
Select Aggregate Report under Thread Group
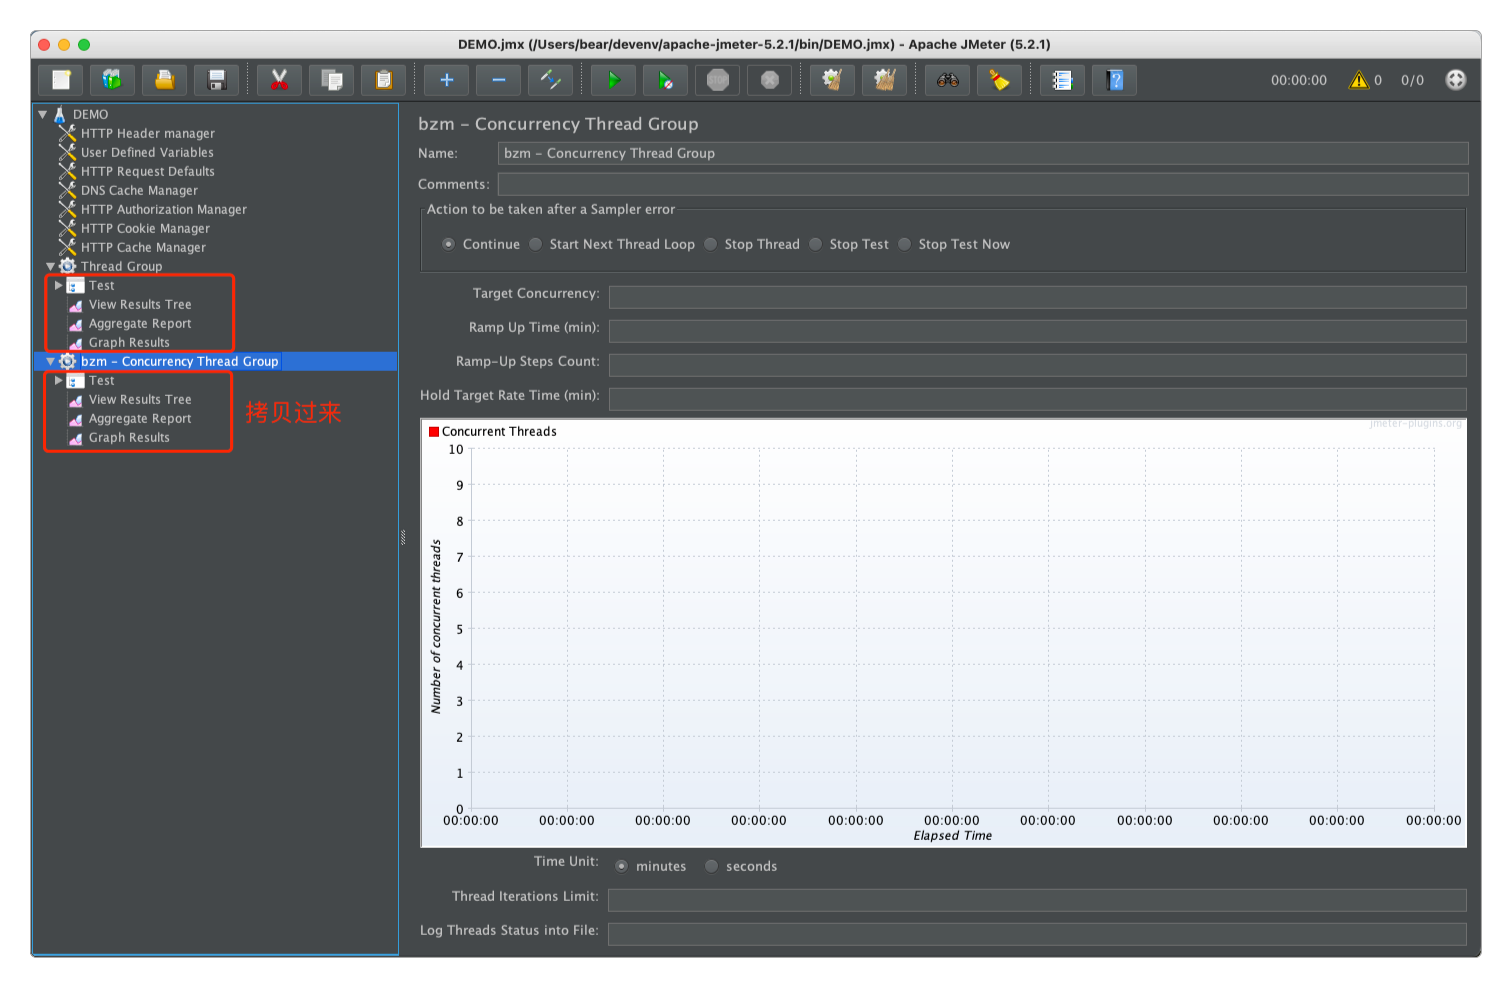pyautogui.click(x=140, y=323)
